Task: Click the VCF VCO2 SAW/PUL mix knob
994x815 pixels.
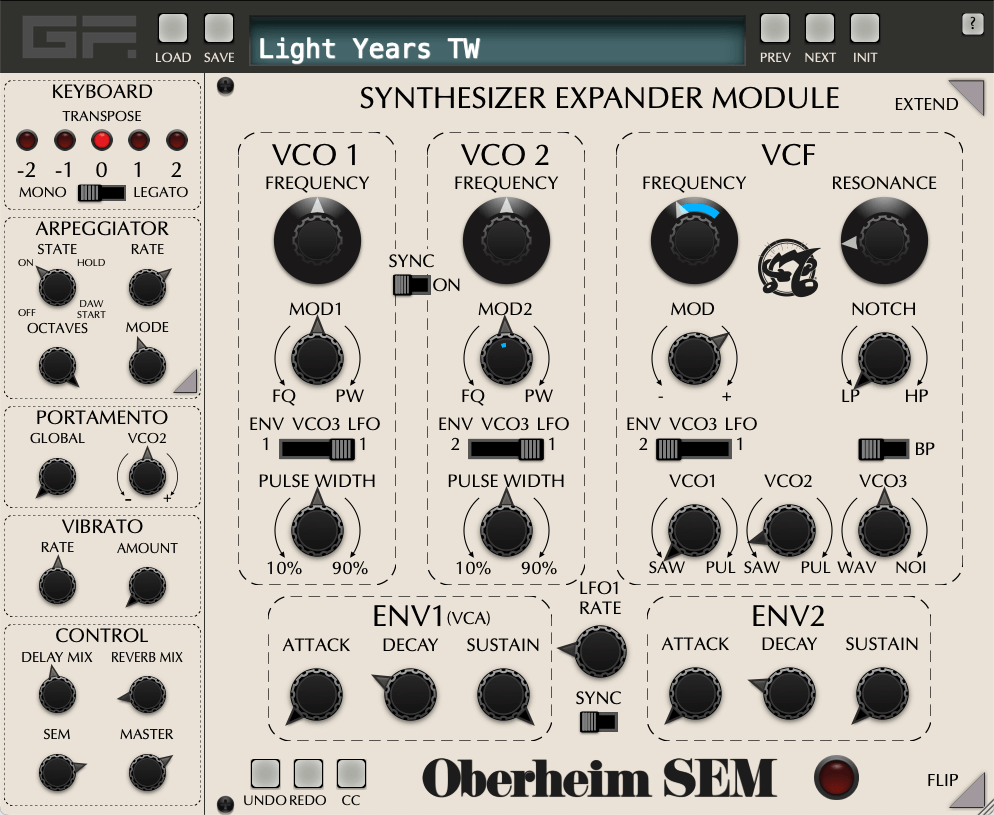Action: click(789, 530)
